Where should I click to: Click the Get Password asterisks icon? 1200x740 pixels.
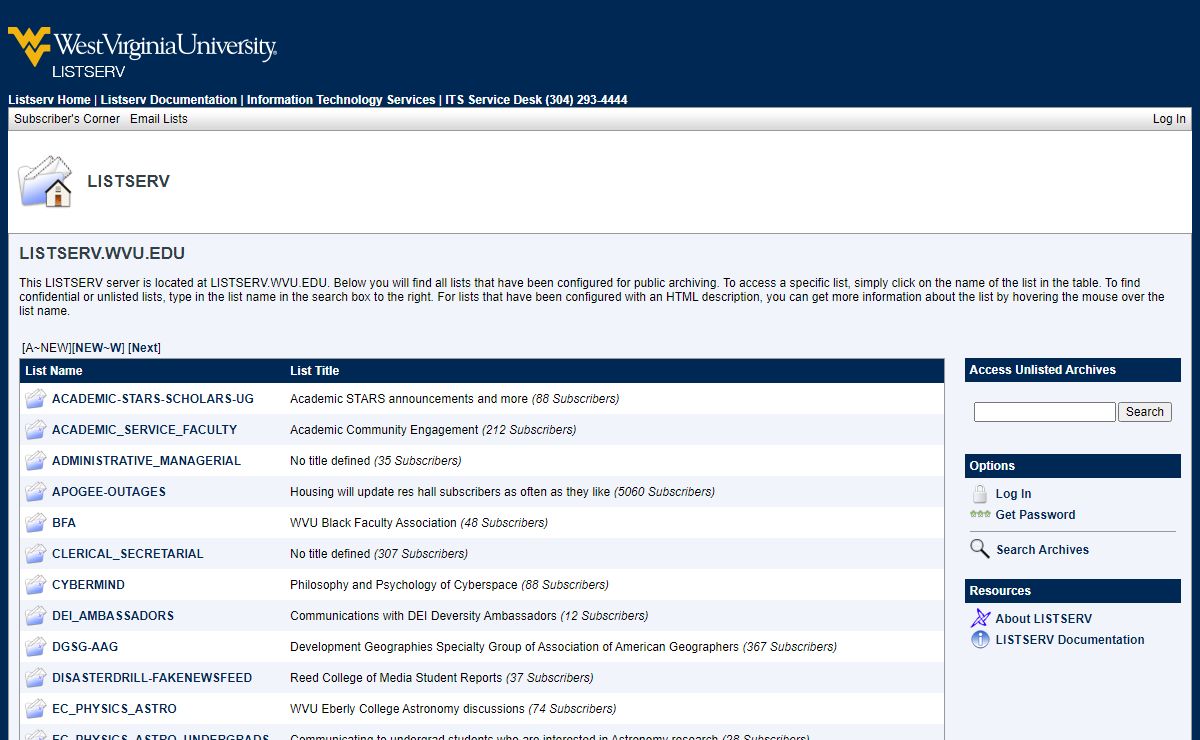click(x=980, y=514)
